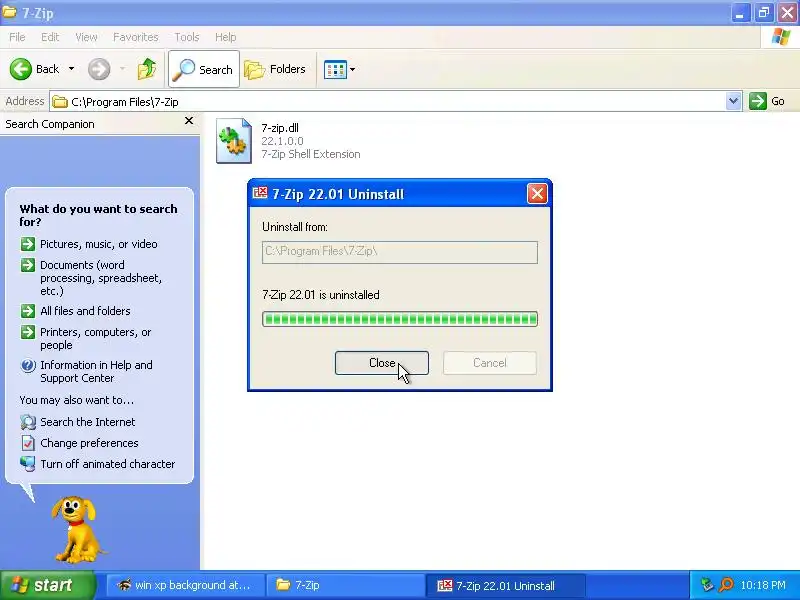Choose All files and folders search
This screenshot has width=800, height=600.
click(x=85, y=311)
